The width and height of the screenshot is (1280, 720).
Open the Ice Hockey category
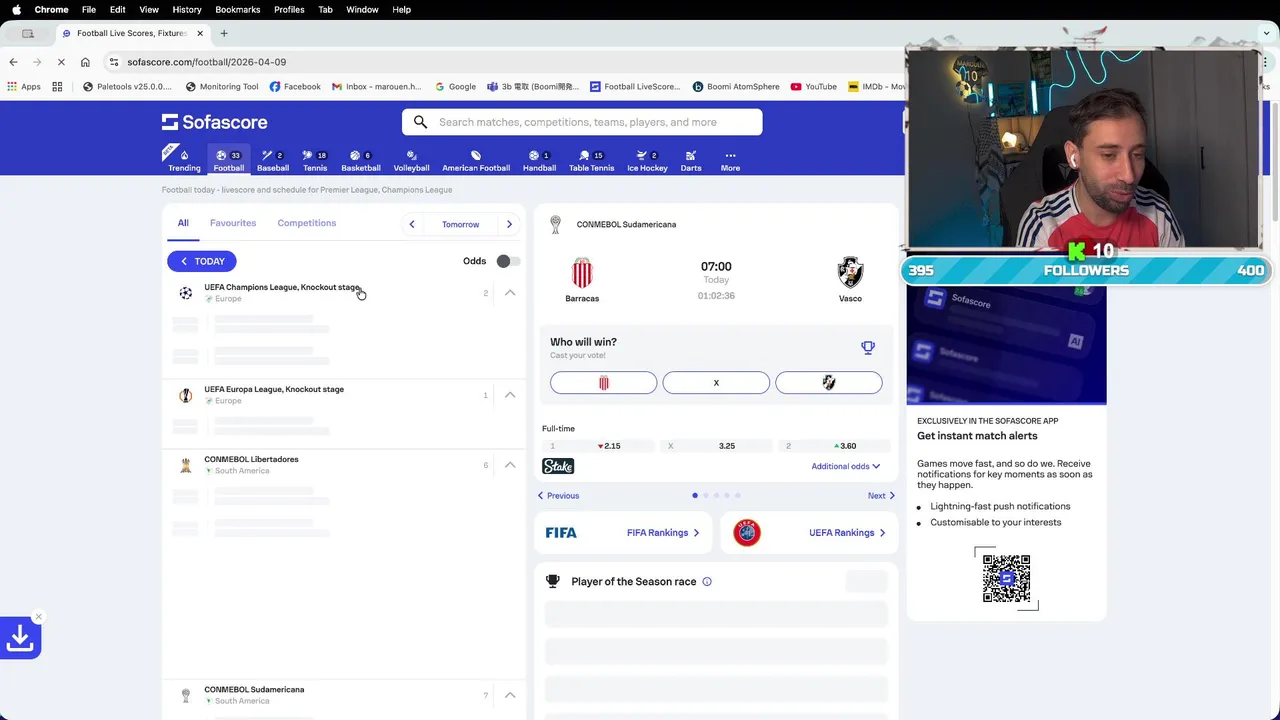pyautogui.click(x=647, y=160)
